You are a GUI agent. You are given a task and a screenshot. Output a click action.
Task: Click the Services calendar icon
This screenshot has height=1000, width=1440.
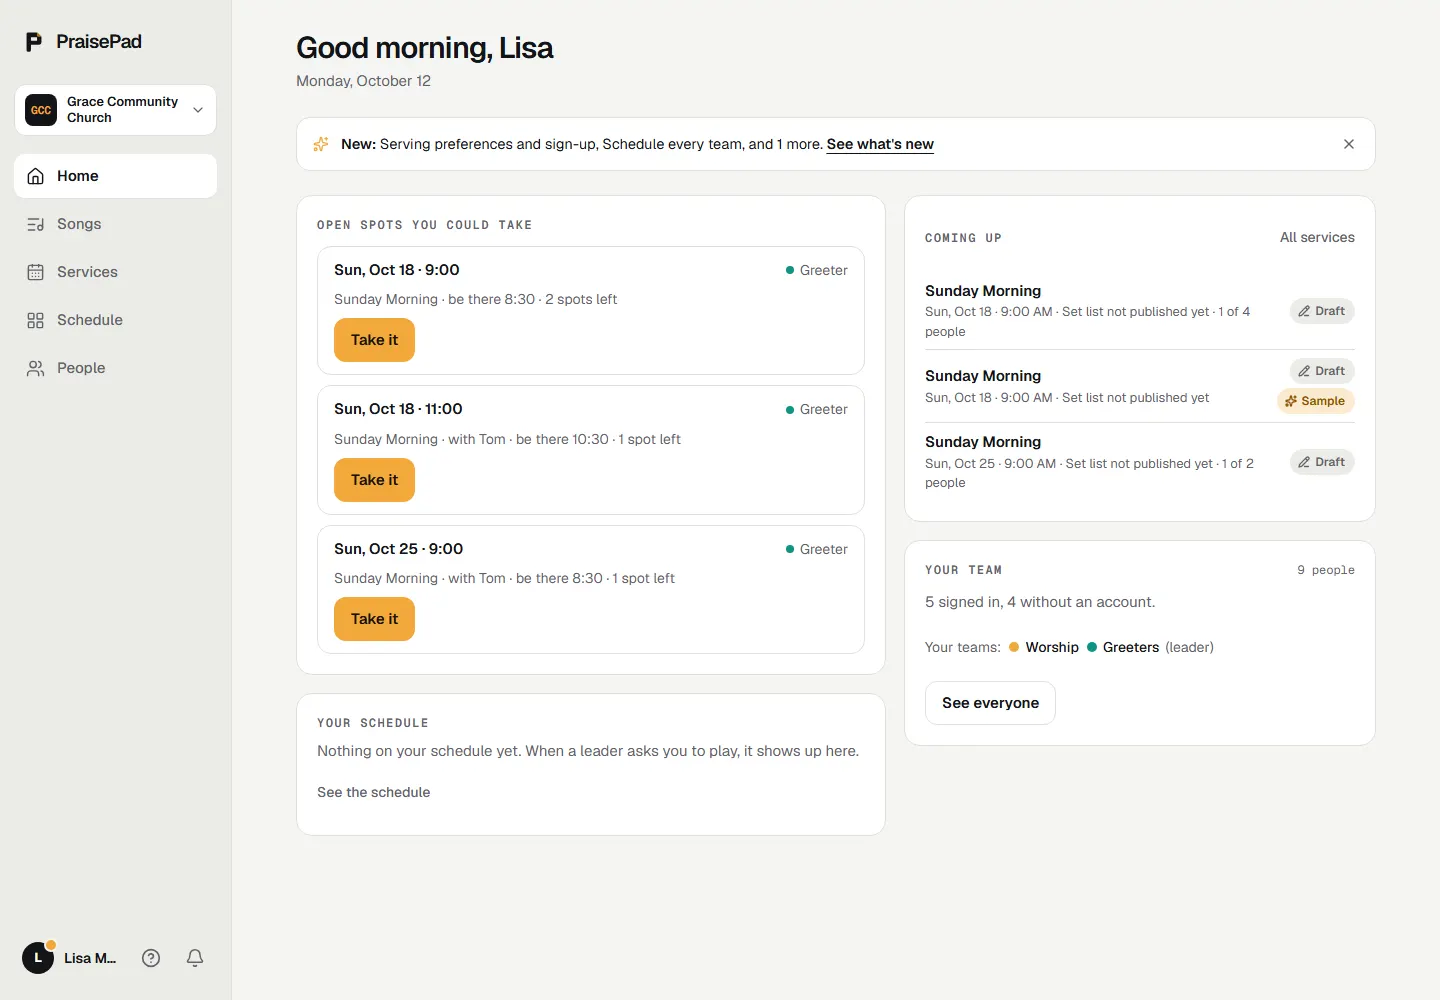(36, 272)
